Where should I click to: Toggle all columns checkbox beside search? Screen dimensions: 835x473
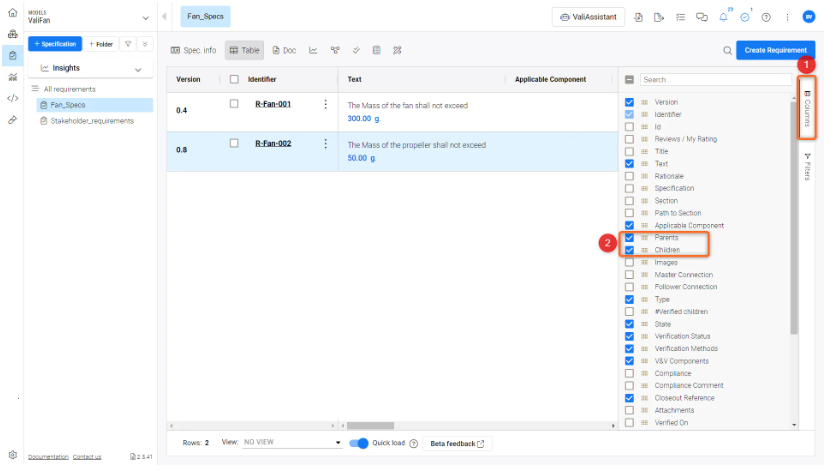pyautogui.click(x=629, y=79)
